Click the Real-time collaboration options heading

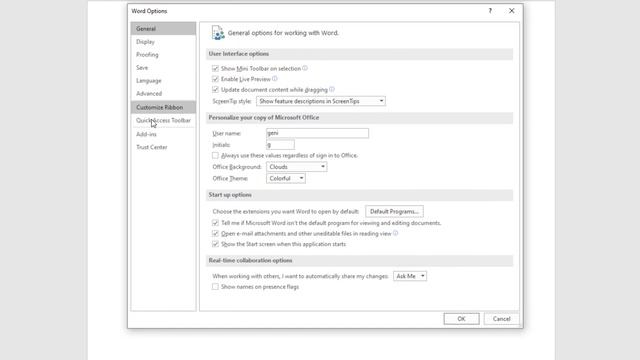(x=250, y=260)
